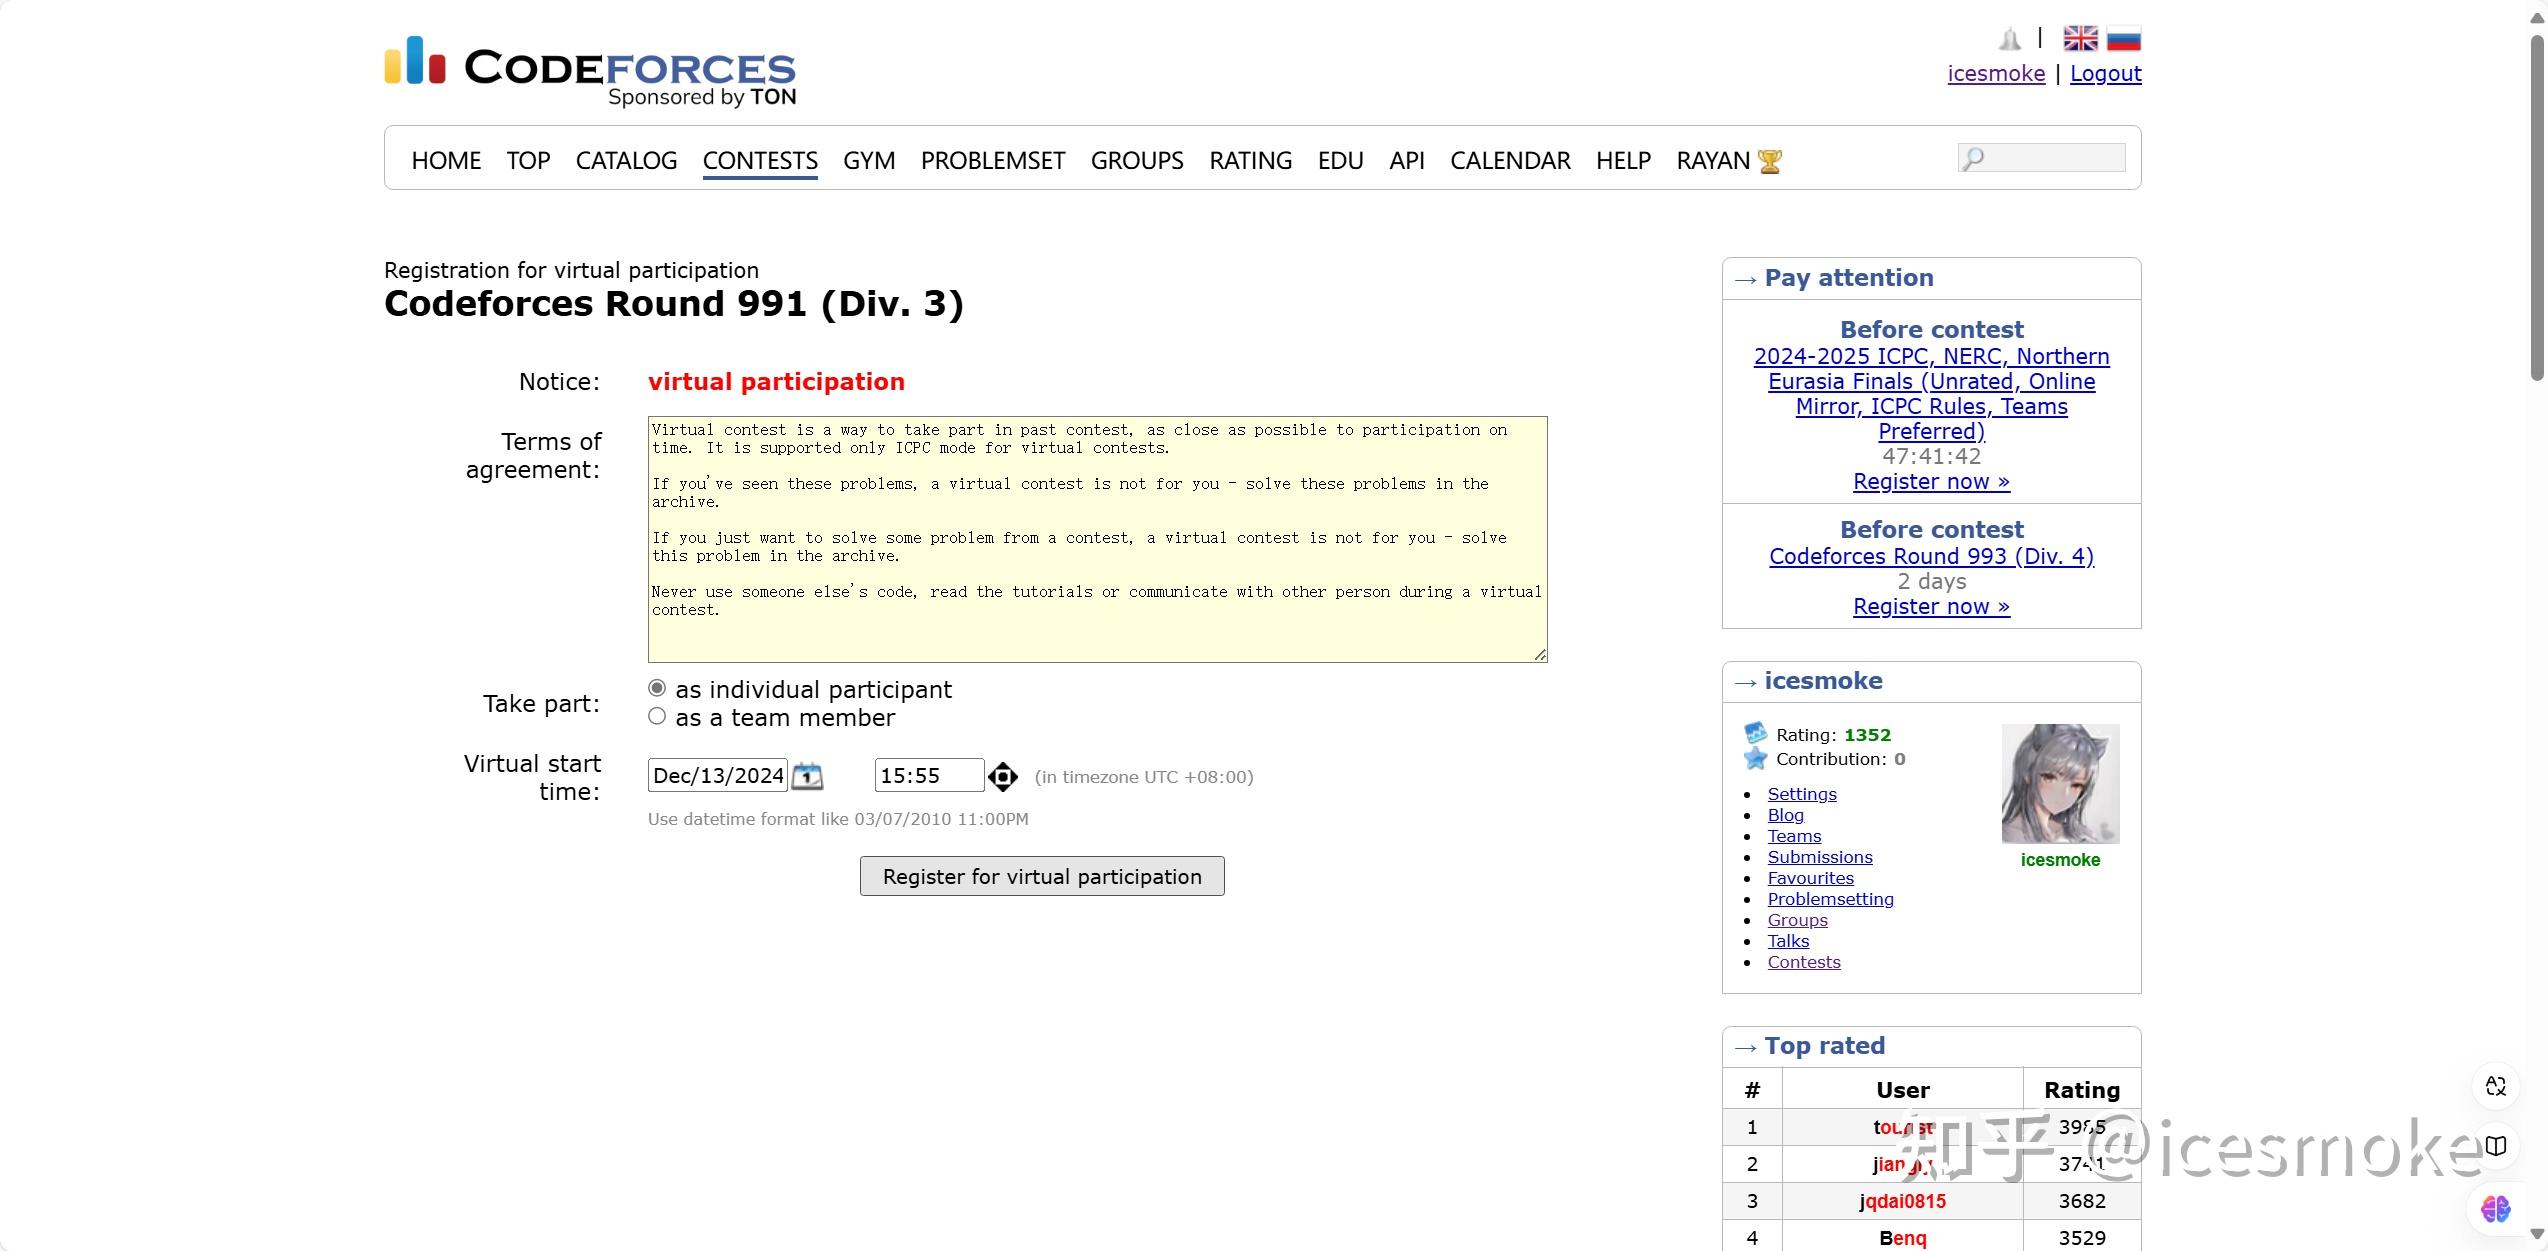
Task: Click the floating open-book reader icon
Action: [x=2495, y=1146]
